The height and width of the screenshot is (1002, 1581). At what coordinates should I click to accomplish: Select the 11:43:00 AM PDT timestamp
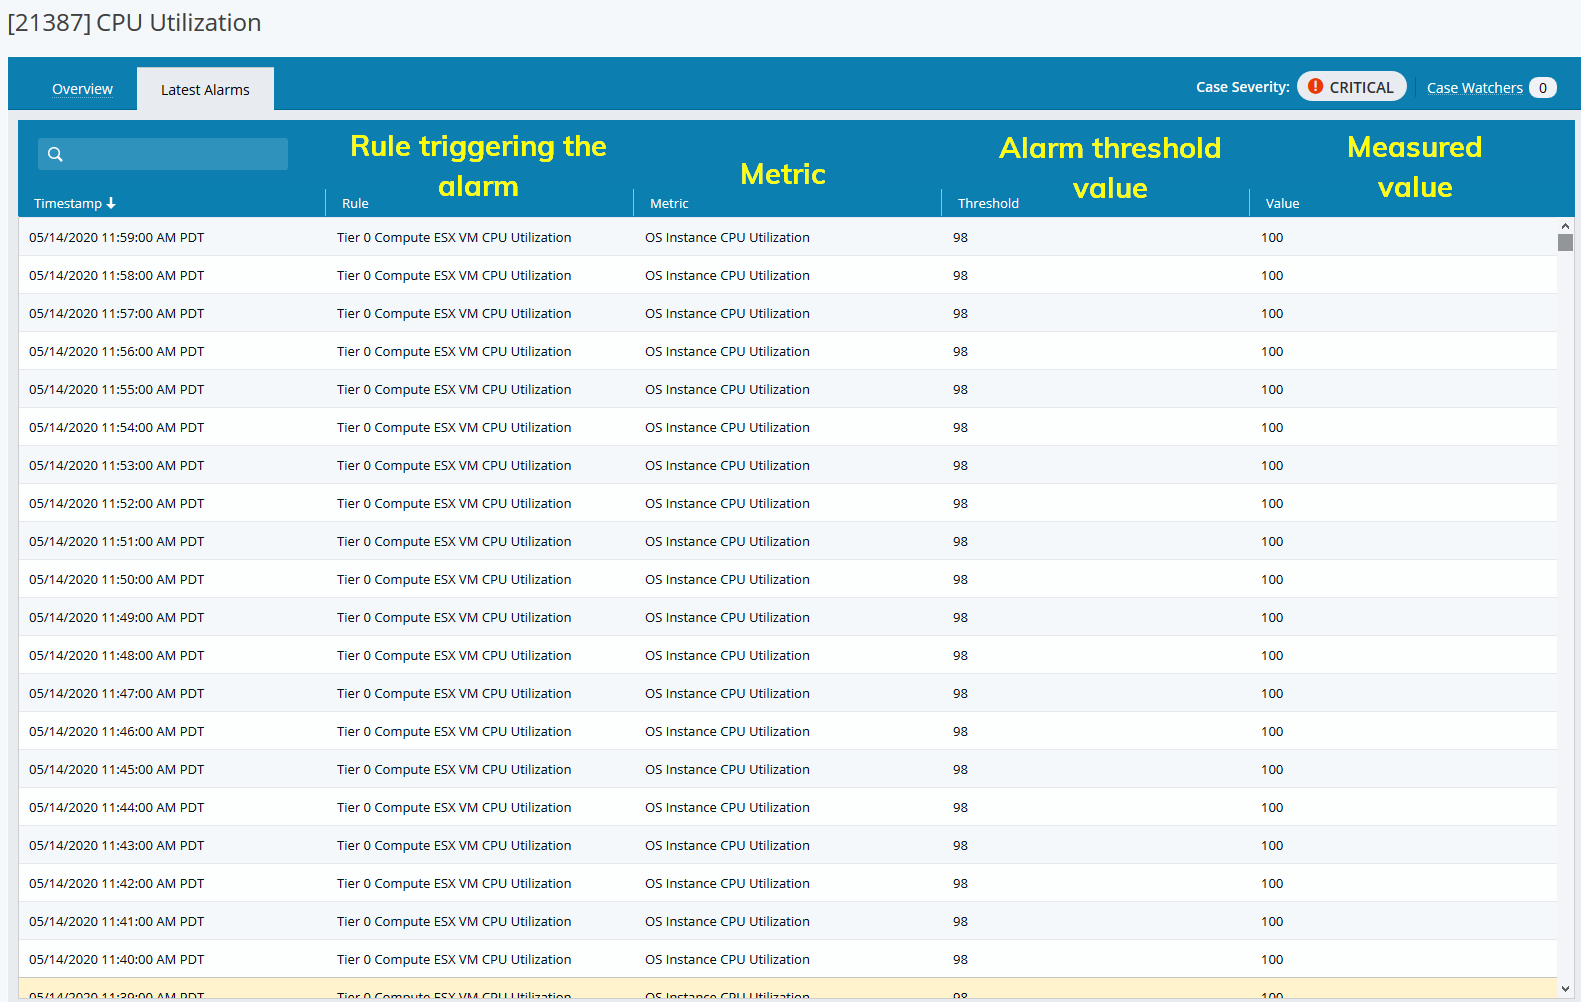(x=116, y=846)
